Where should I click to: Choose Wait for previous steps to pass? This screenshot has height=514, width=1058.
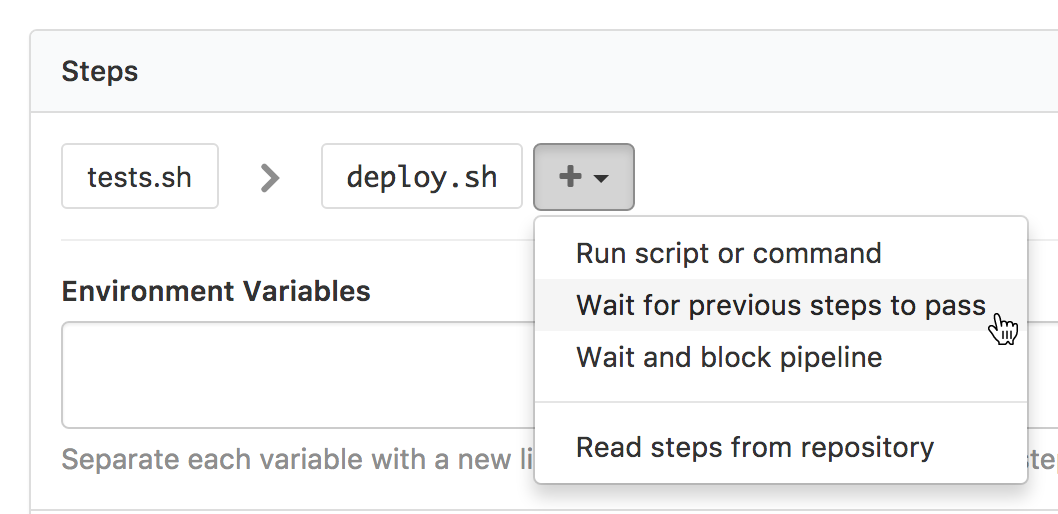tap(781, 305)
